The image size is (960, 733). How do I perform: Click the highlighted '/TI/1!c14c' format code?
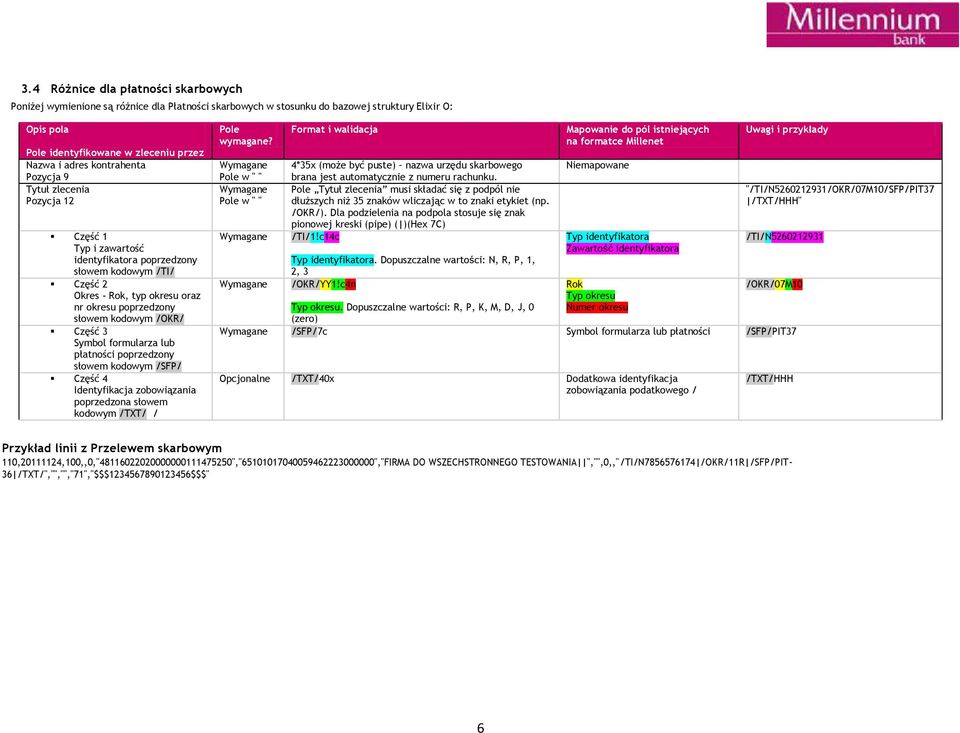[315, 236]
